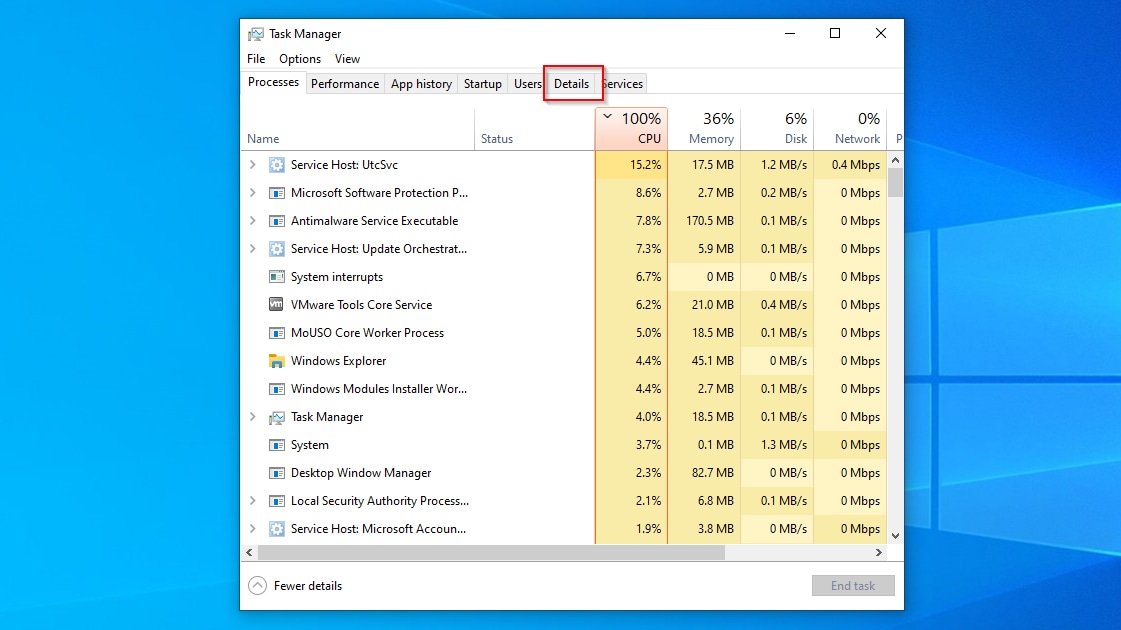Image resolution: width=1121 pixels, height=630 pixels.
Task: Expand Antimalware Service Executable group
Action: coord(252,221)
